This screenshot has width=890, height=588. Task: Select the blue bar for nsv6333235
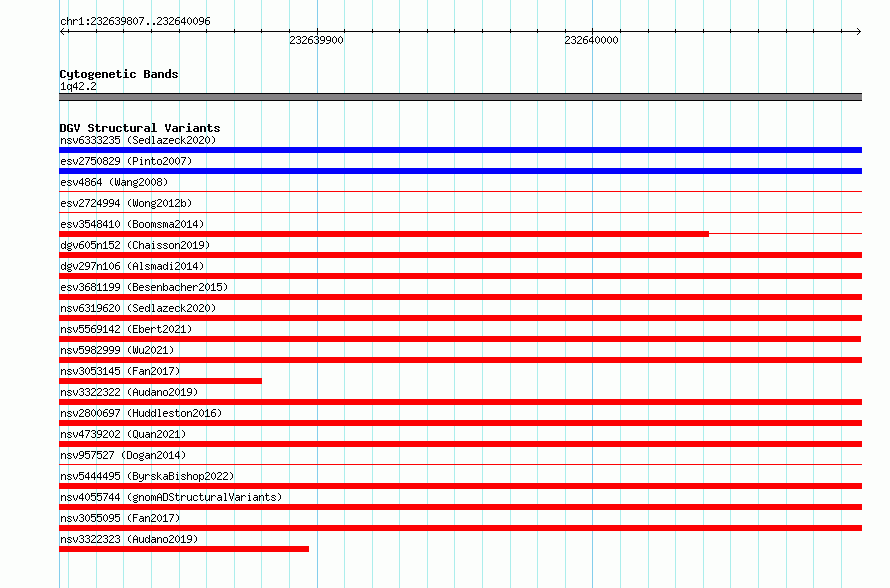(460, 150)
